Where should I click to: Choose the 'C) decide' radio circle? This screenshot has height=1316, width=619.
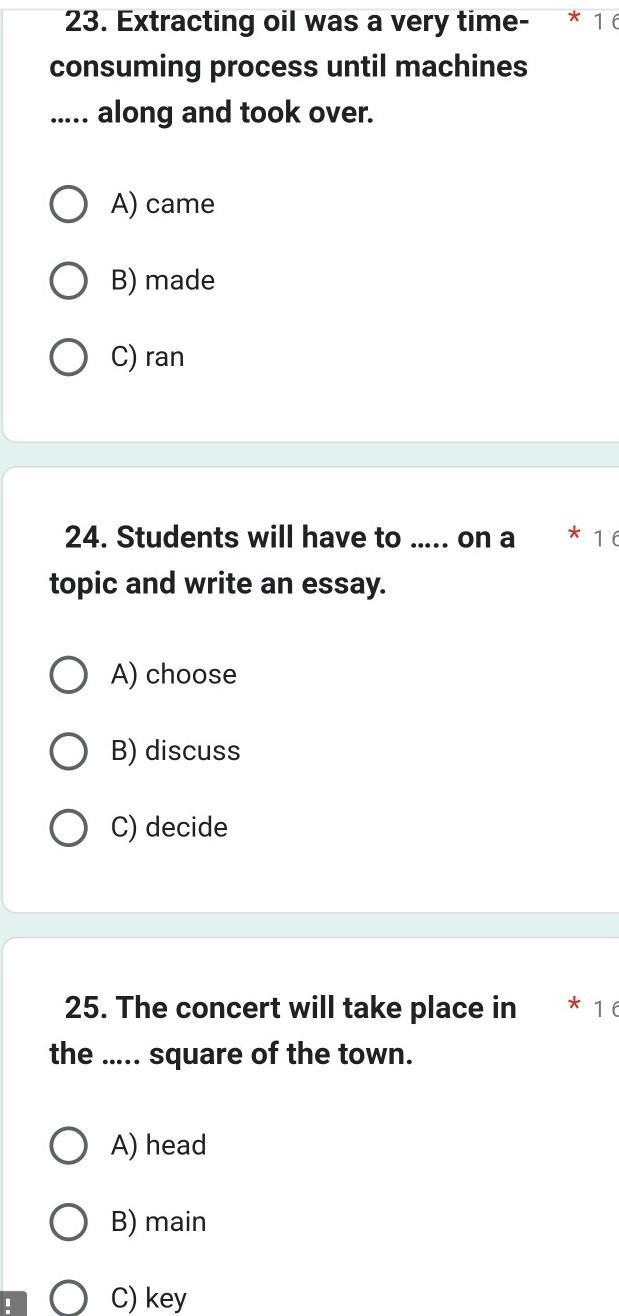click(68, 828)
